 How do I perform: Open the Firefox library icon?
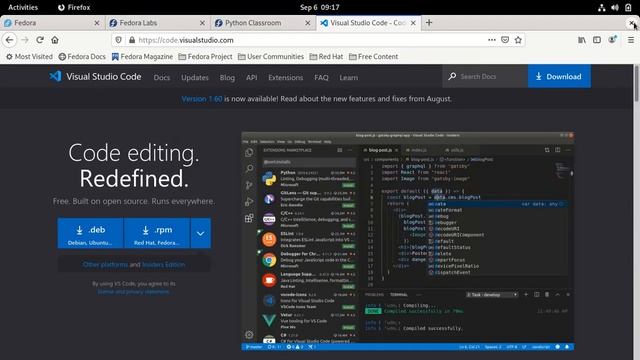click(582, 40)
